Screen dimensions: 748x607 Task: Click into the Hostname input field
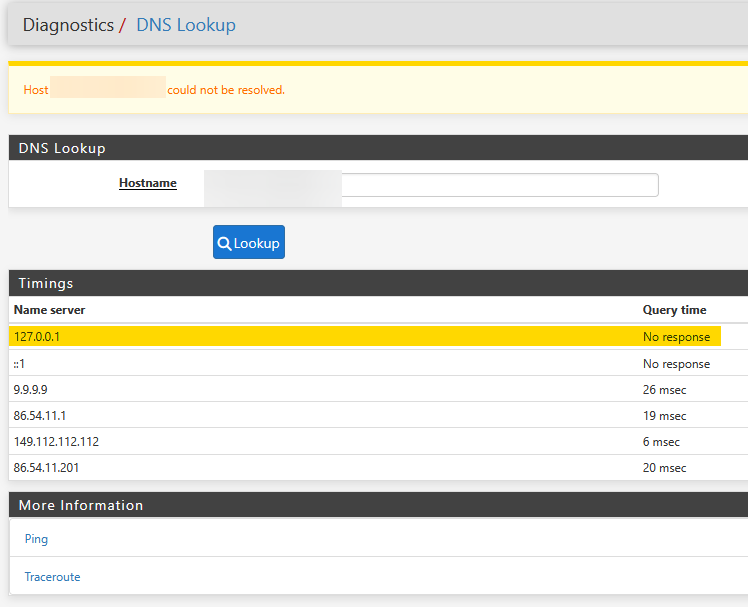[x=500, y=185]
